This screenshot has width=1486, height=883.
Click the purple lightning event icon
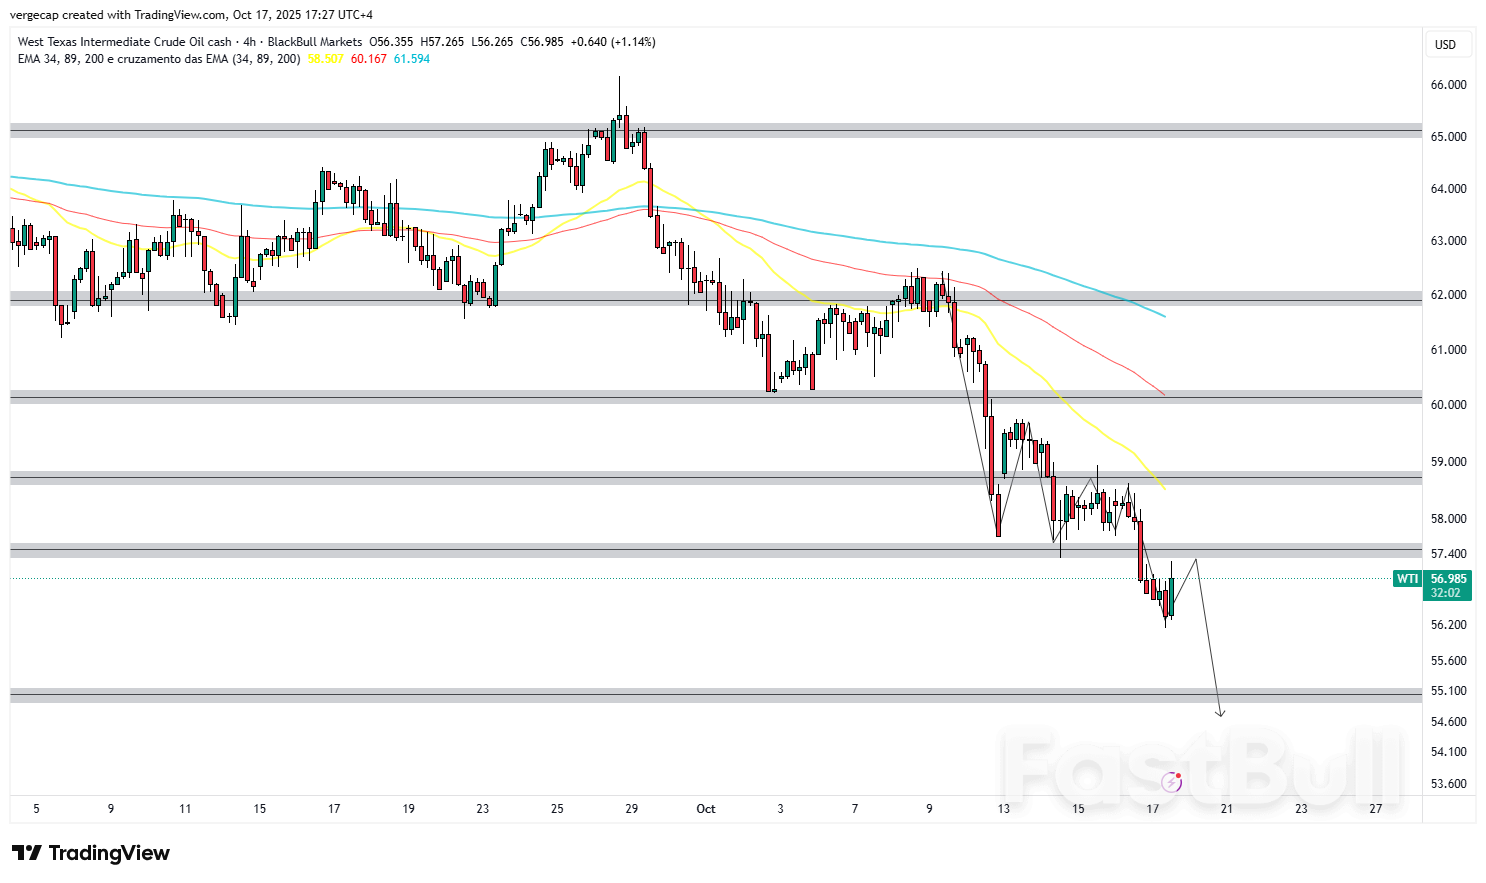click(x=1172, y=782)
